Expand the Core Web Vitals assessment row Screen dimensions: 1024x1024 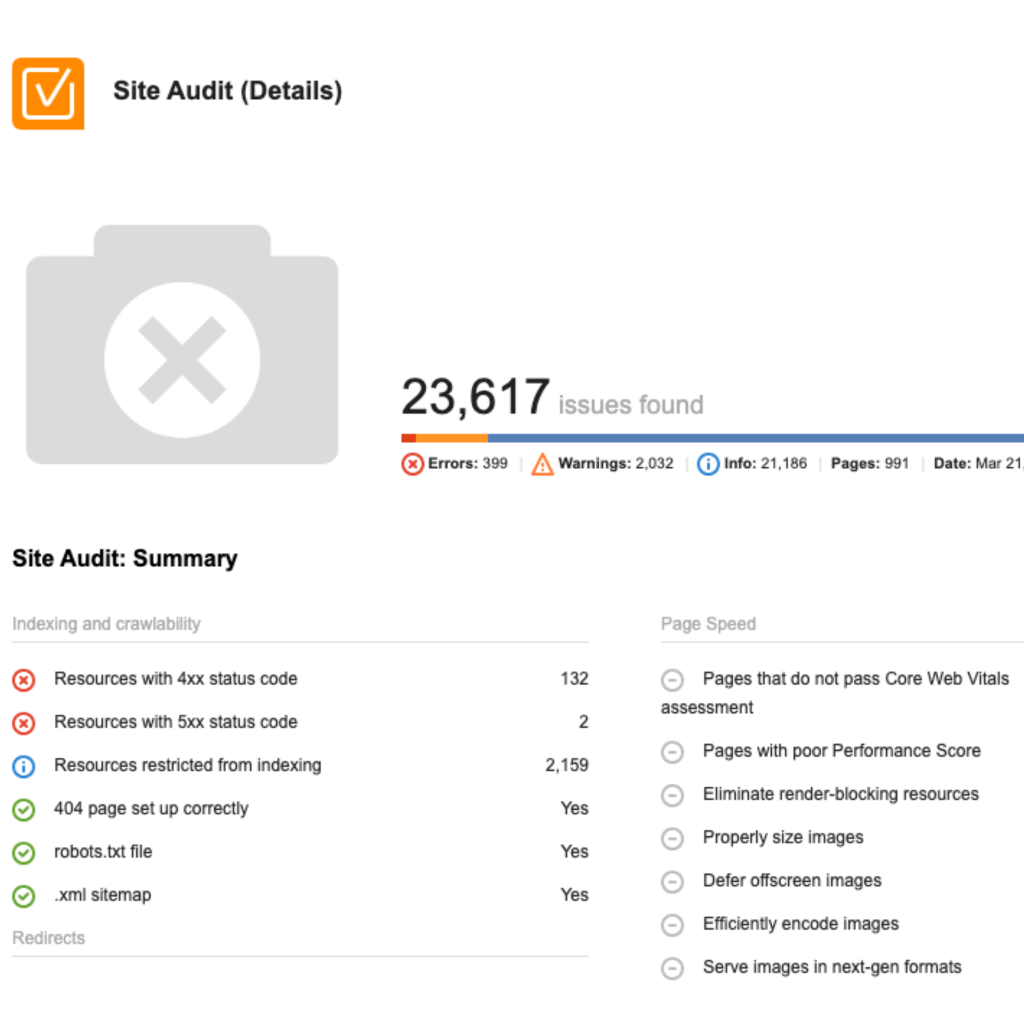click(673, 680)
